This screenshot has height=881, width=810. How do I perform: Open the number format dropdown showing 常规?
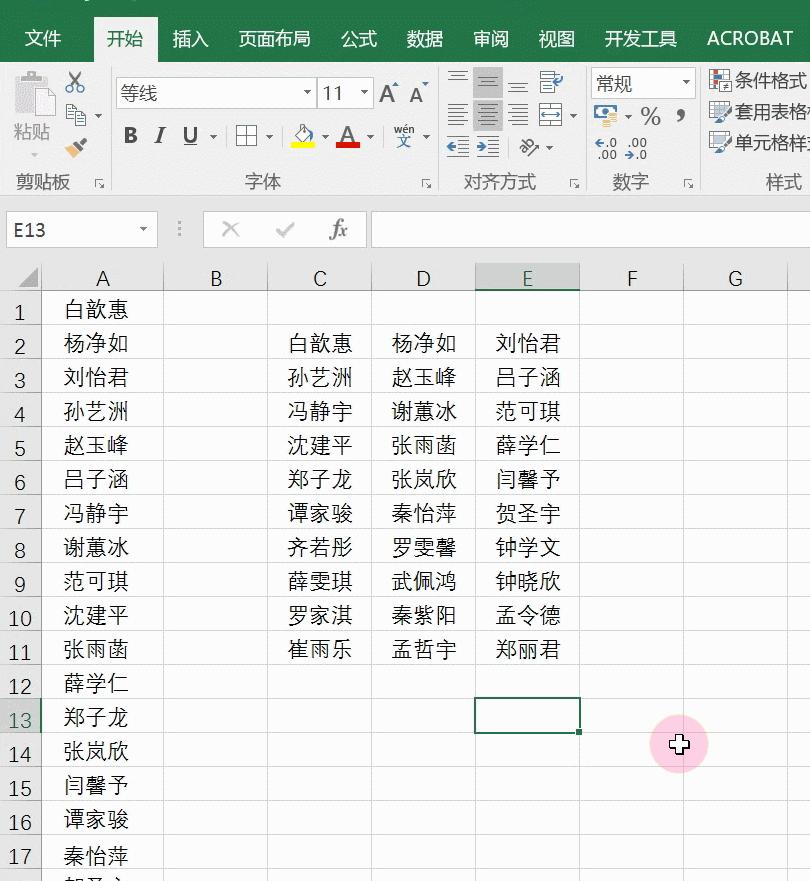(685, 83)
